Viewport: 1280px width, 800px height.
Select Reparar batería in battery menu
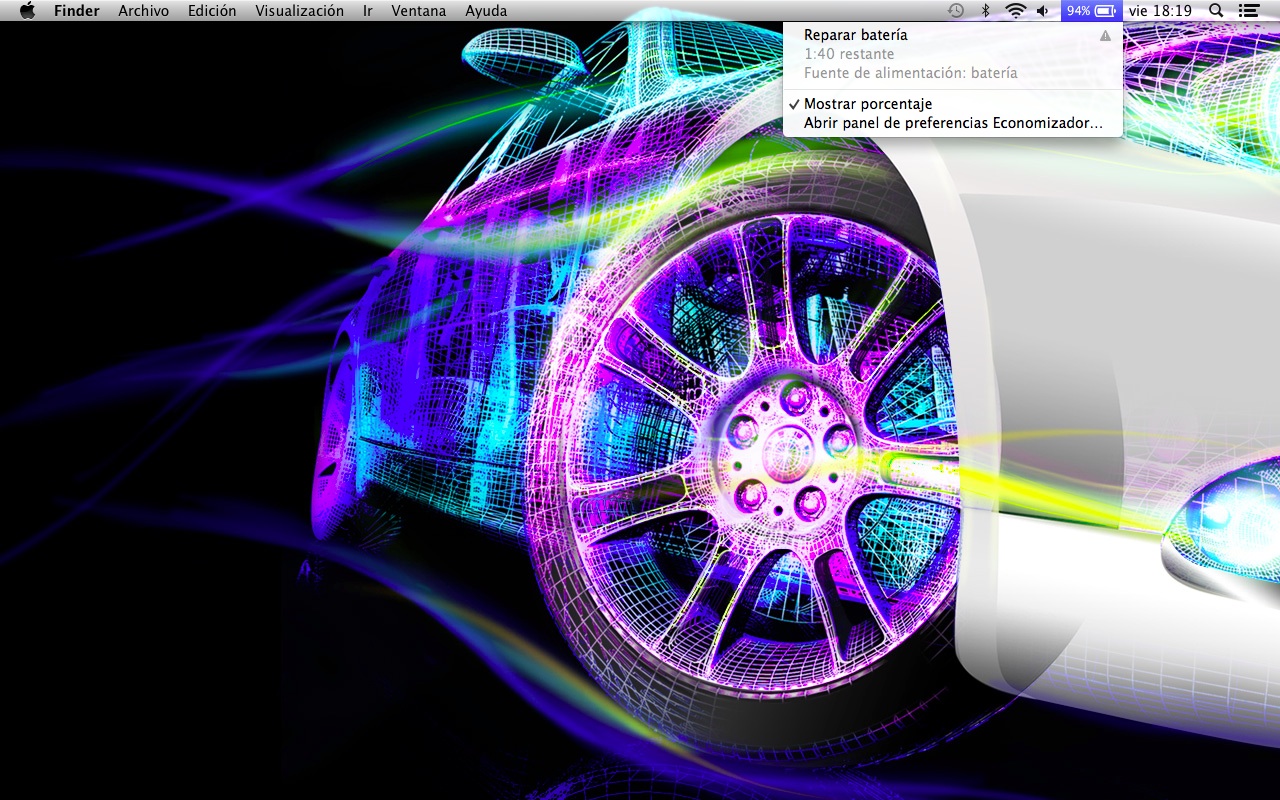tap(855, 35)
